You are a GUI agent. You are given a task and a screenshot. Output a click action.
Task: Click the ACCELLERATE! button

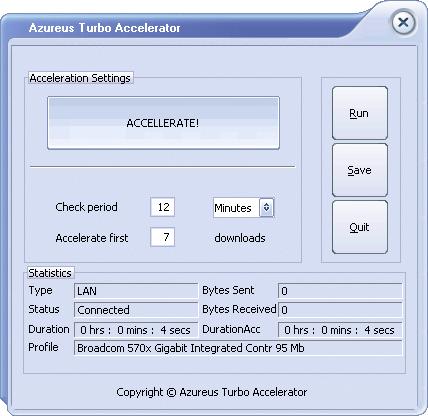[x=163, y=123]
